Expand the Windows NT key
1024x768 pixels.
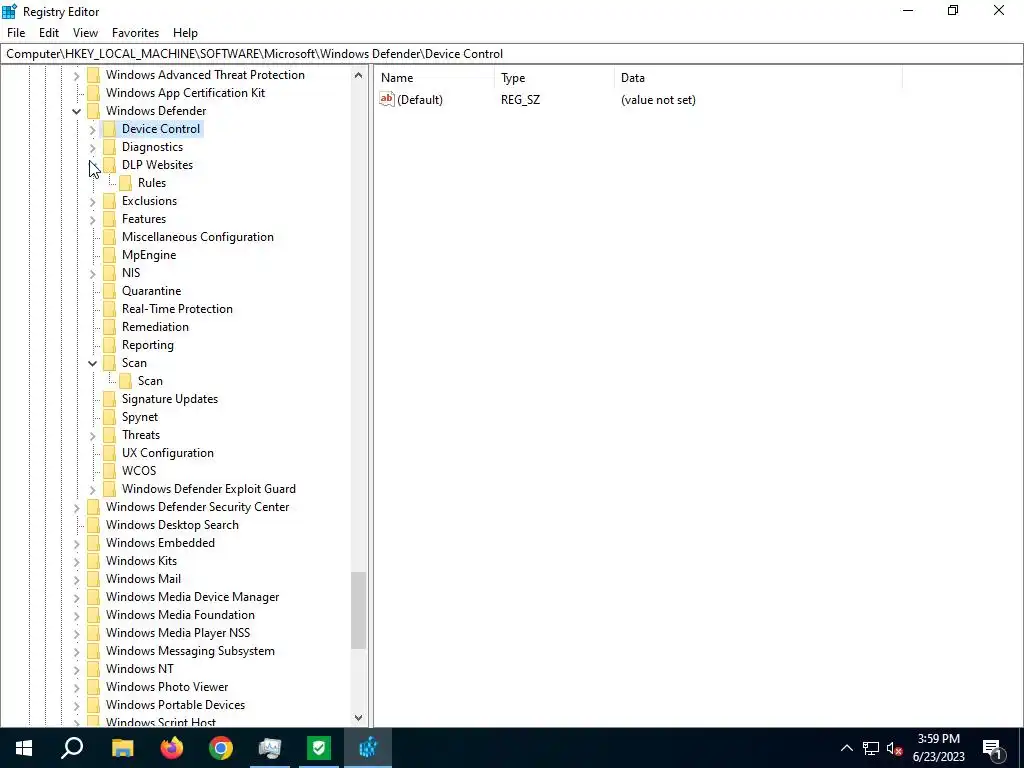tap(76, 669)
